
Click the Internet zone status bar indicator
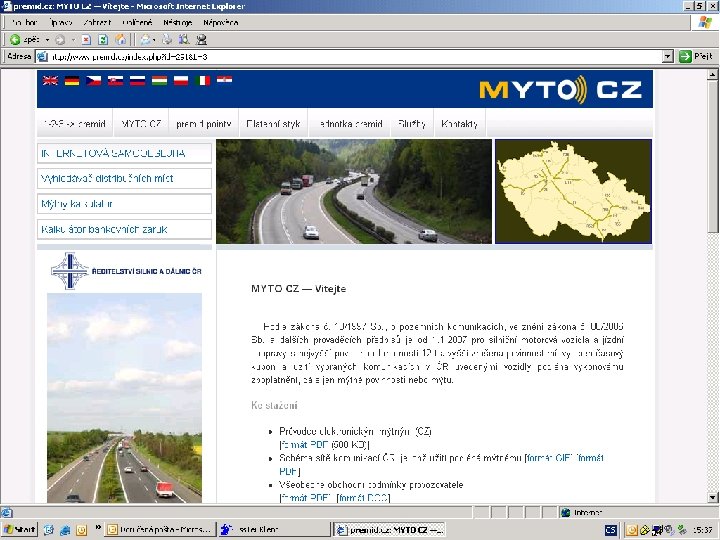pyautogui.click(x=582, y=512)
